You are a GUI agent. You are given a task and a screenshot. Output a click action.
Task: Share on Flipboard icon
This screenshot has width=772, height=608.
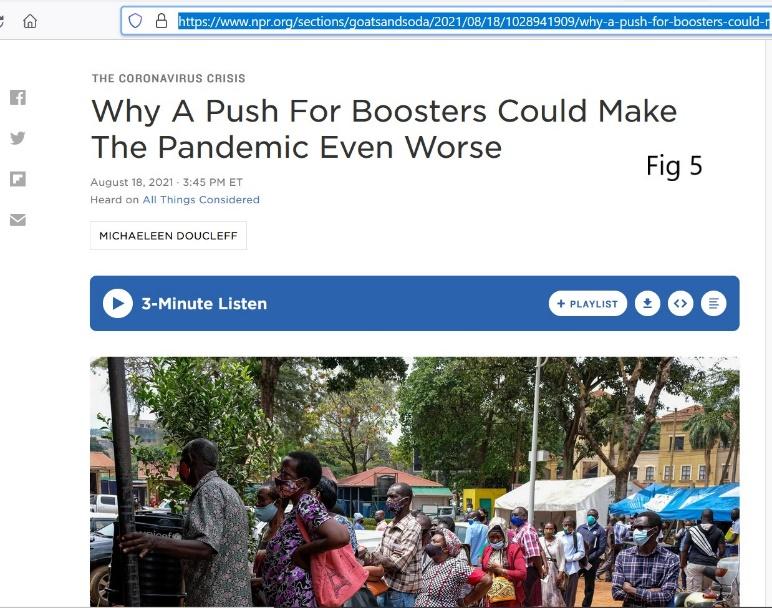pyautogui.click(x=18, y=179)
